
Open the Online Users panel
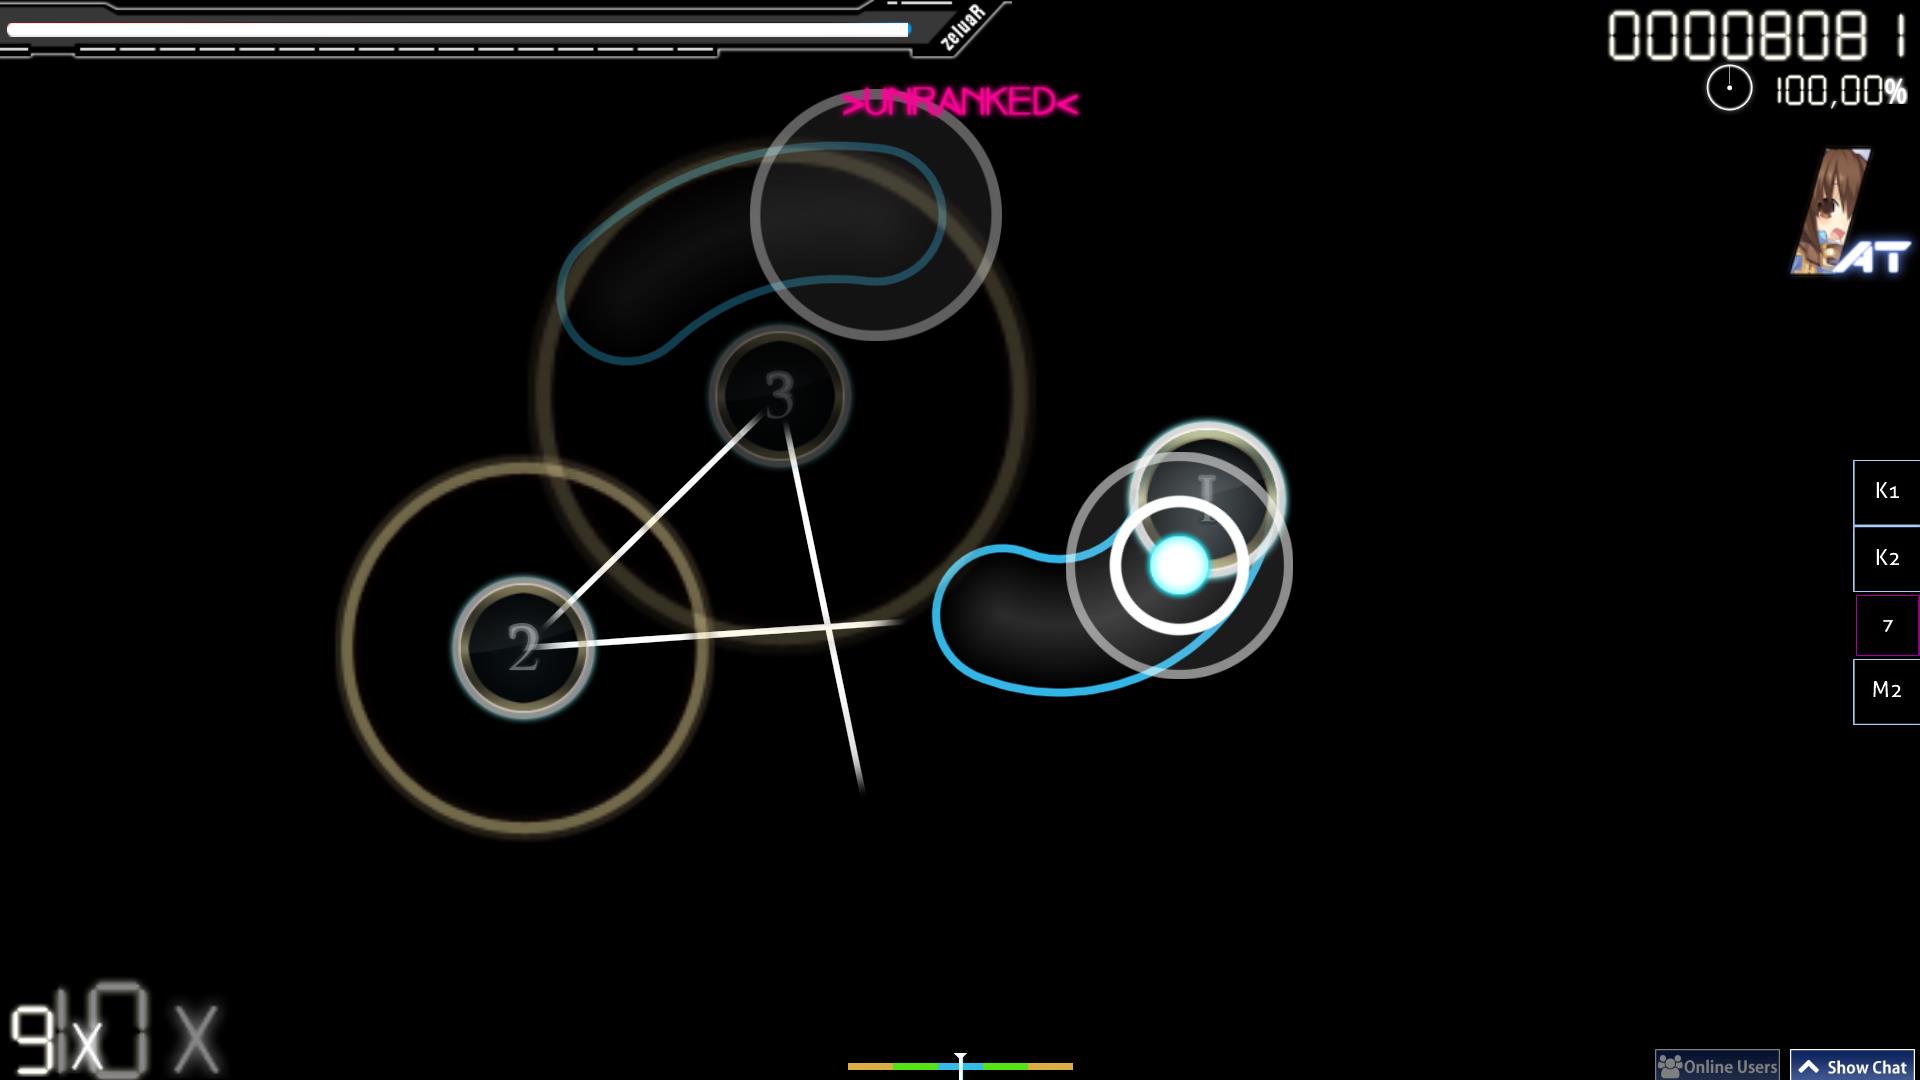coord(1717,1066)
